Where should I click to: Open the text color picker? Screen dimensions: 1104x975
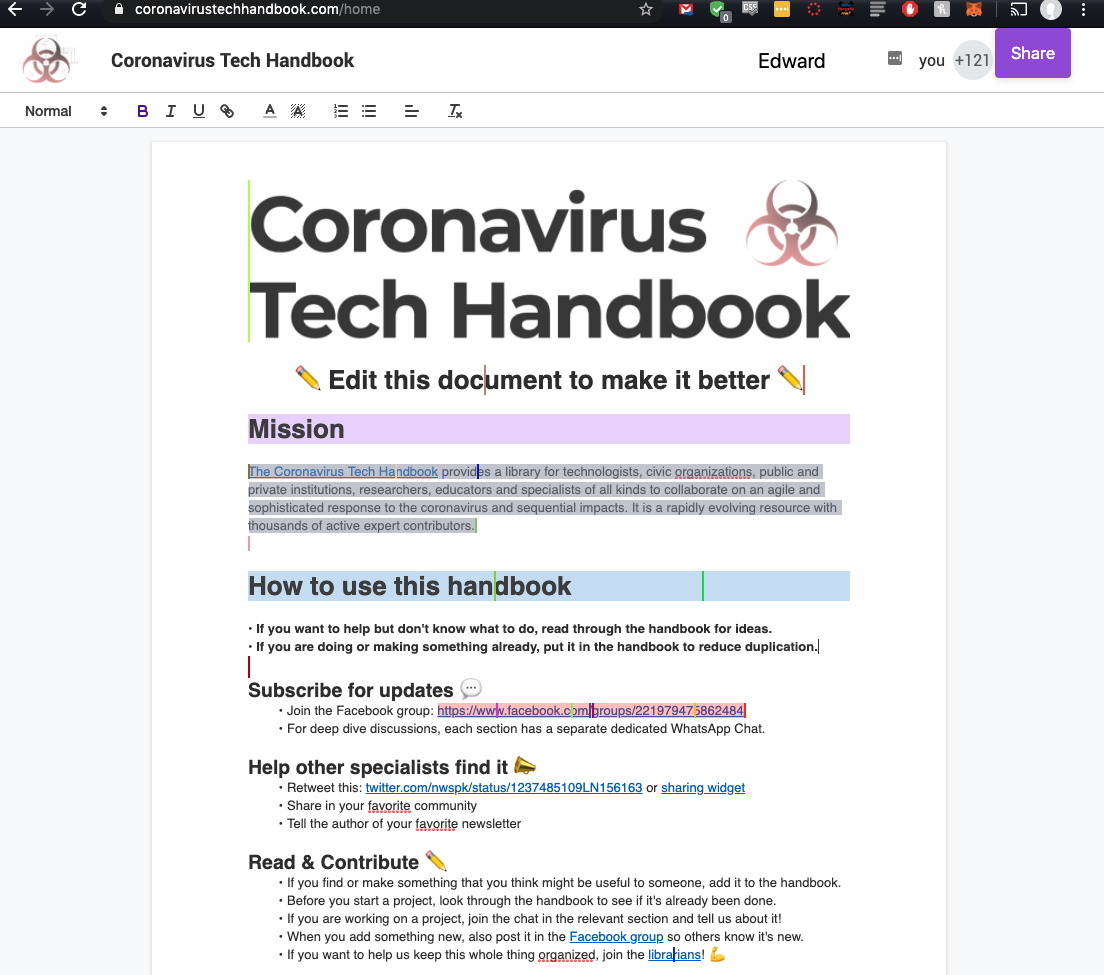[x=269, y=111]
